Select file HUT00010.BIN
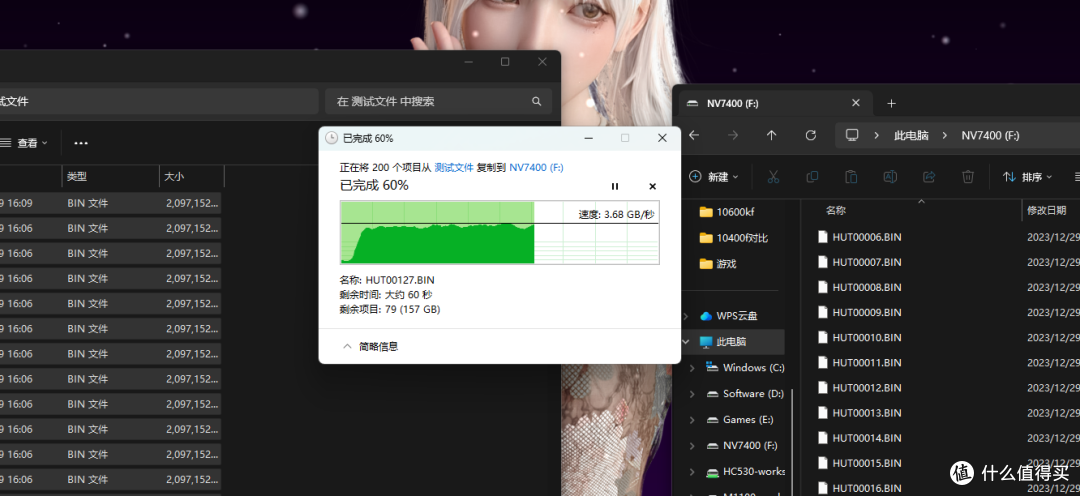 point(860,338)
